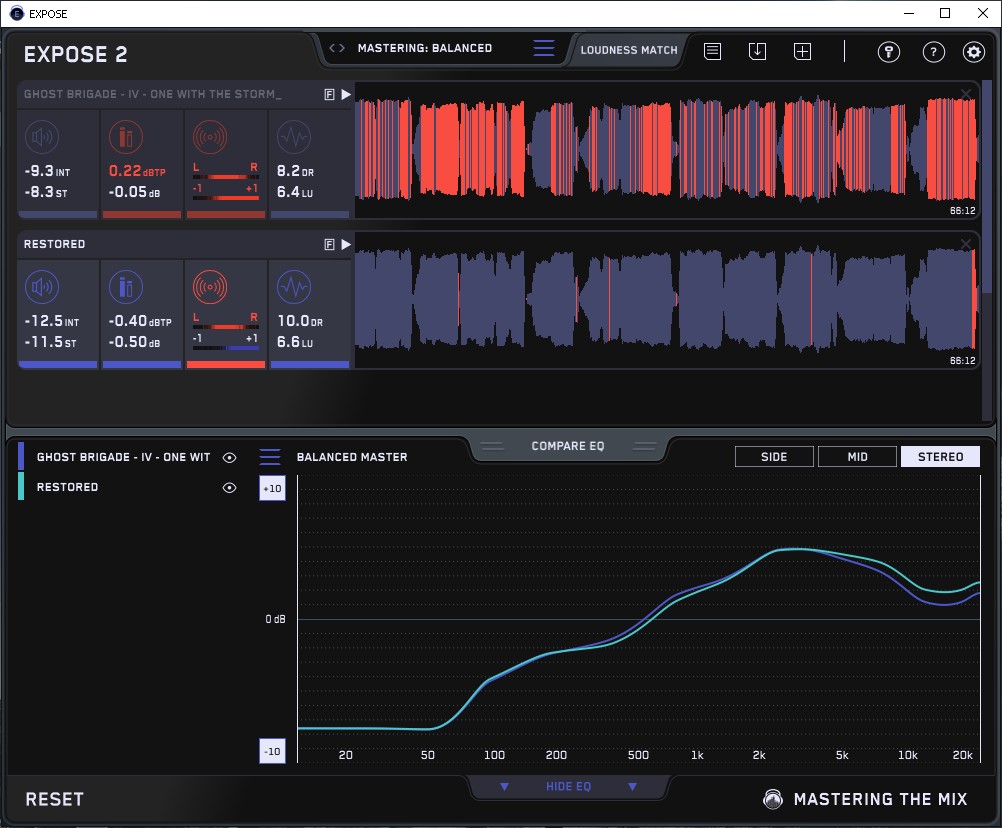The height and width of the screenshot is (828, 1002).
Task: Click the export/download icon in the toolbar
Action: tap(757, 51)
